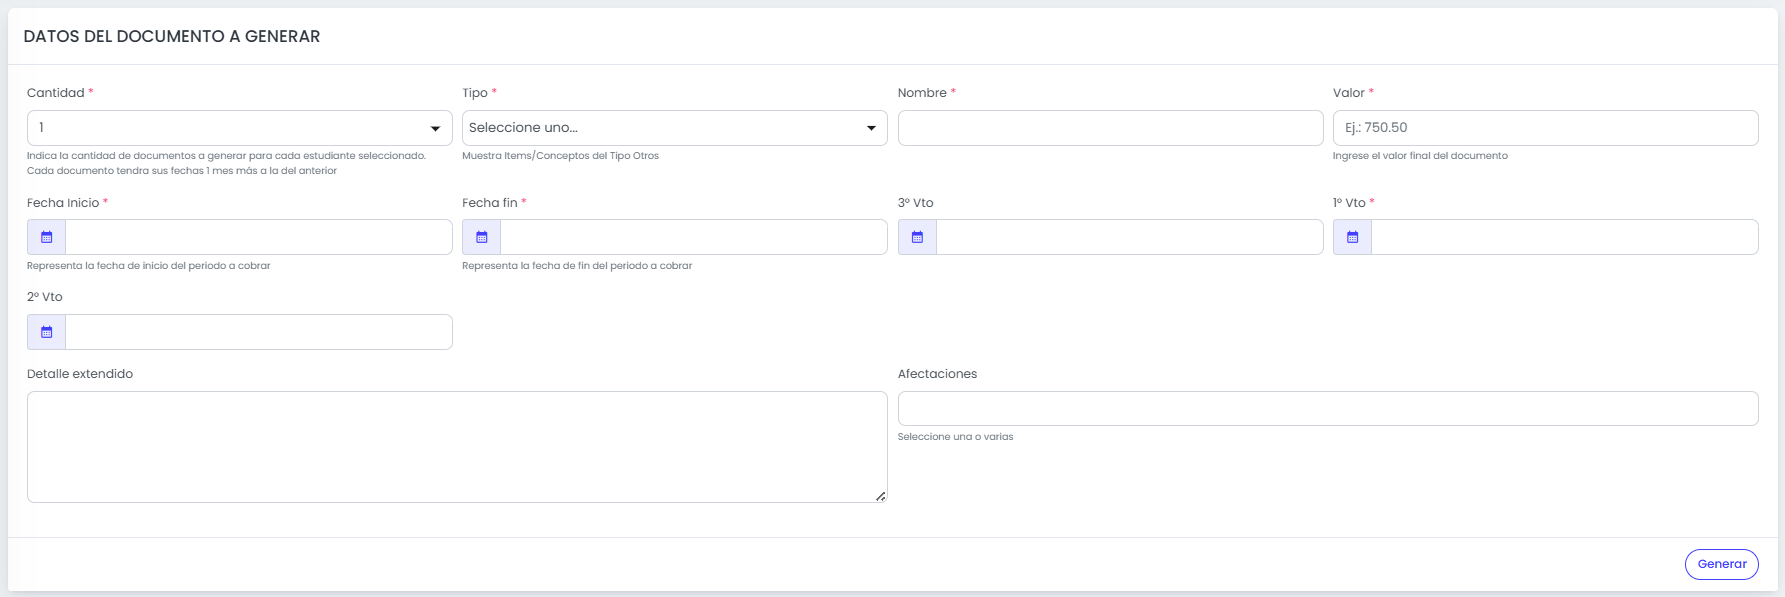Open calendar icon for Fecha fin
This screenshot has height=597, width=1785.
tap(481, 237)
